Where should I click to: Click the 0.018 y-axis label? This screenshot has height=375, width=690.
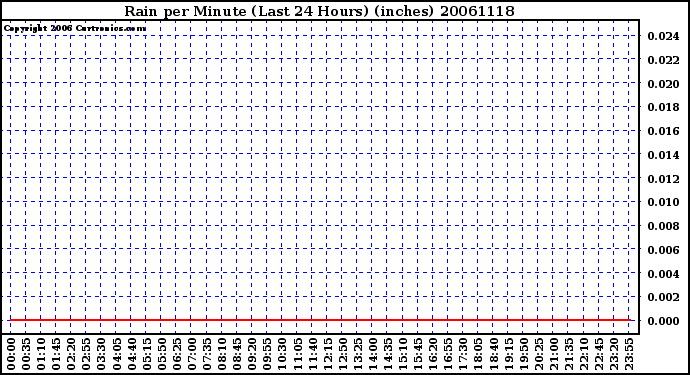[663, 107]
